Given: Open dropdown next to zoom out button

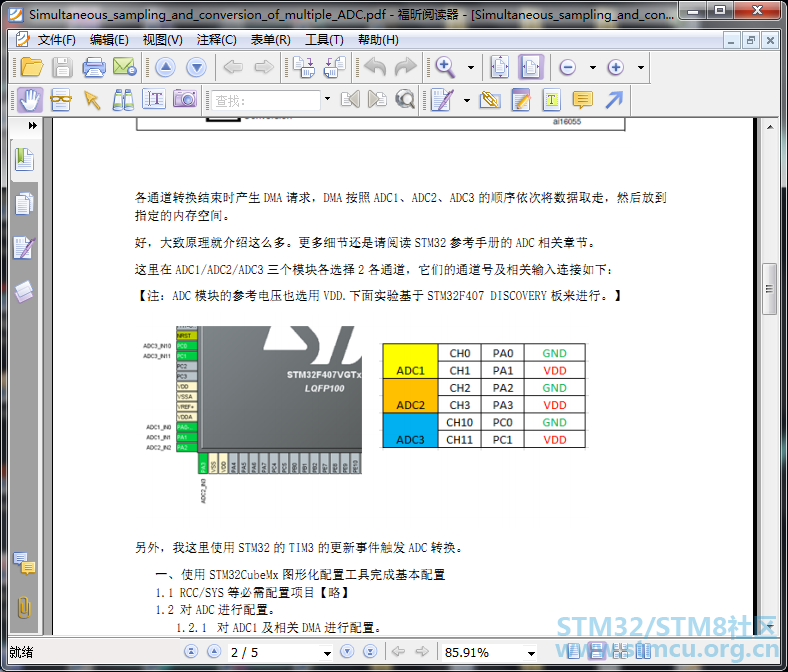Looking at the screenshot, I should pos(593,67).
